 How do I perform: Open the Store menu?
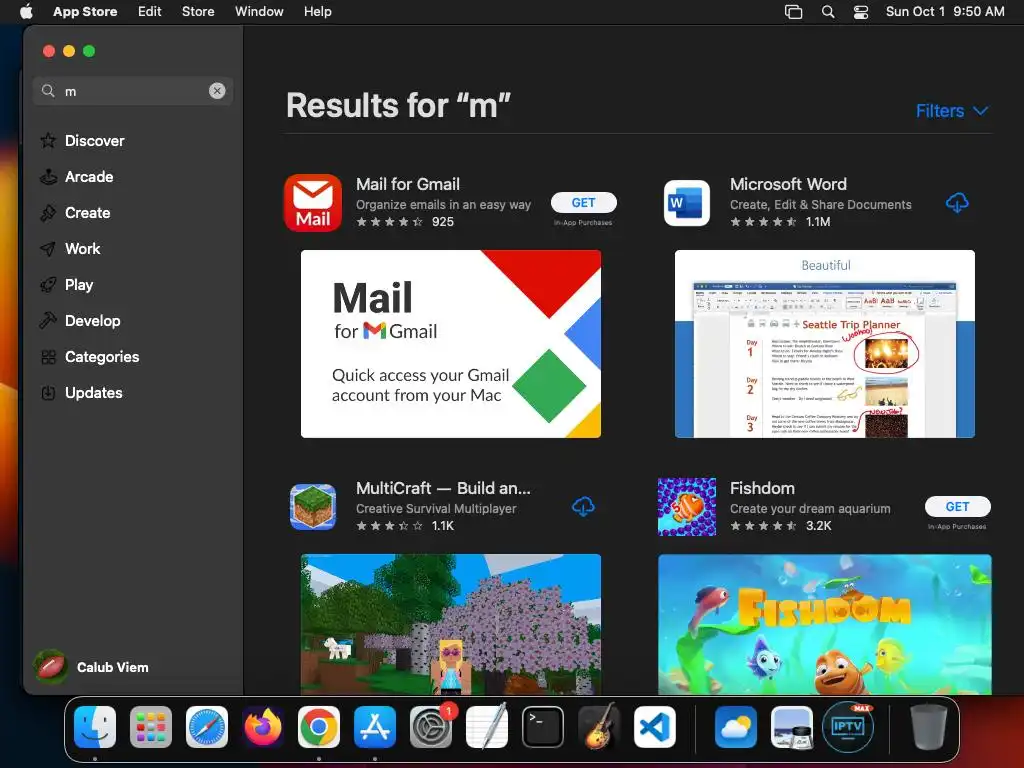[198, 11]
